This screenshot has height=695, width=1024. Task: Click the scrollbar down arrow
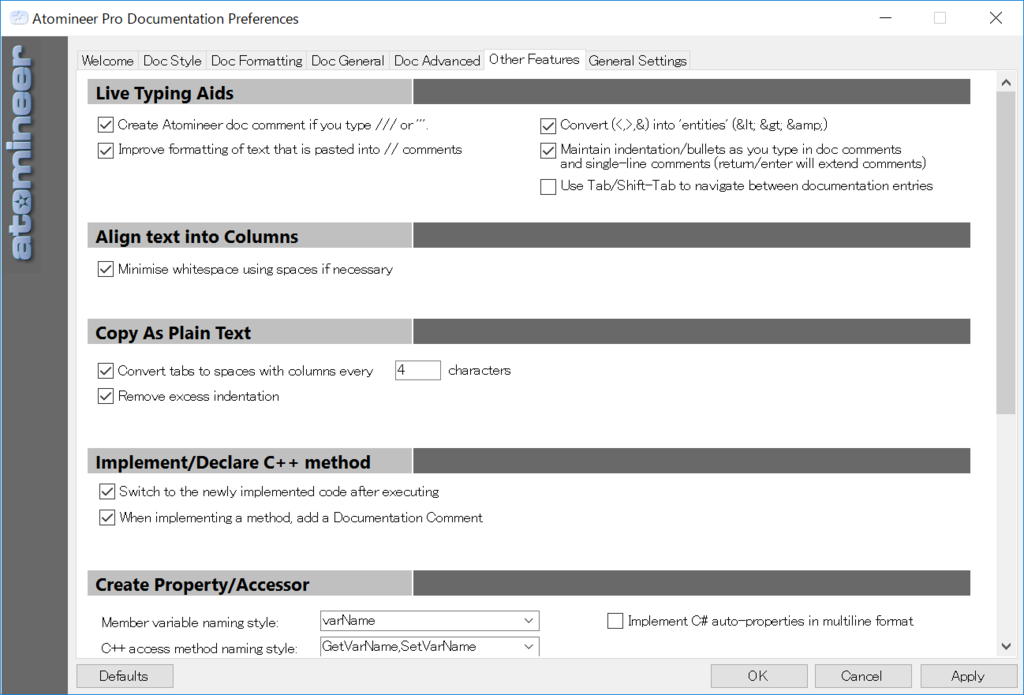click(x=1006, y=647)
